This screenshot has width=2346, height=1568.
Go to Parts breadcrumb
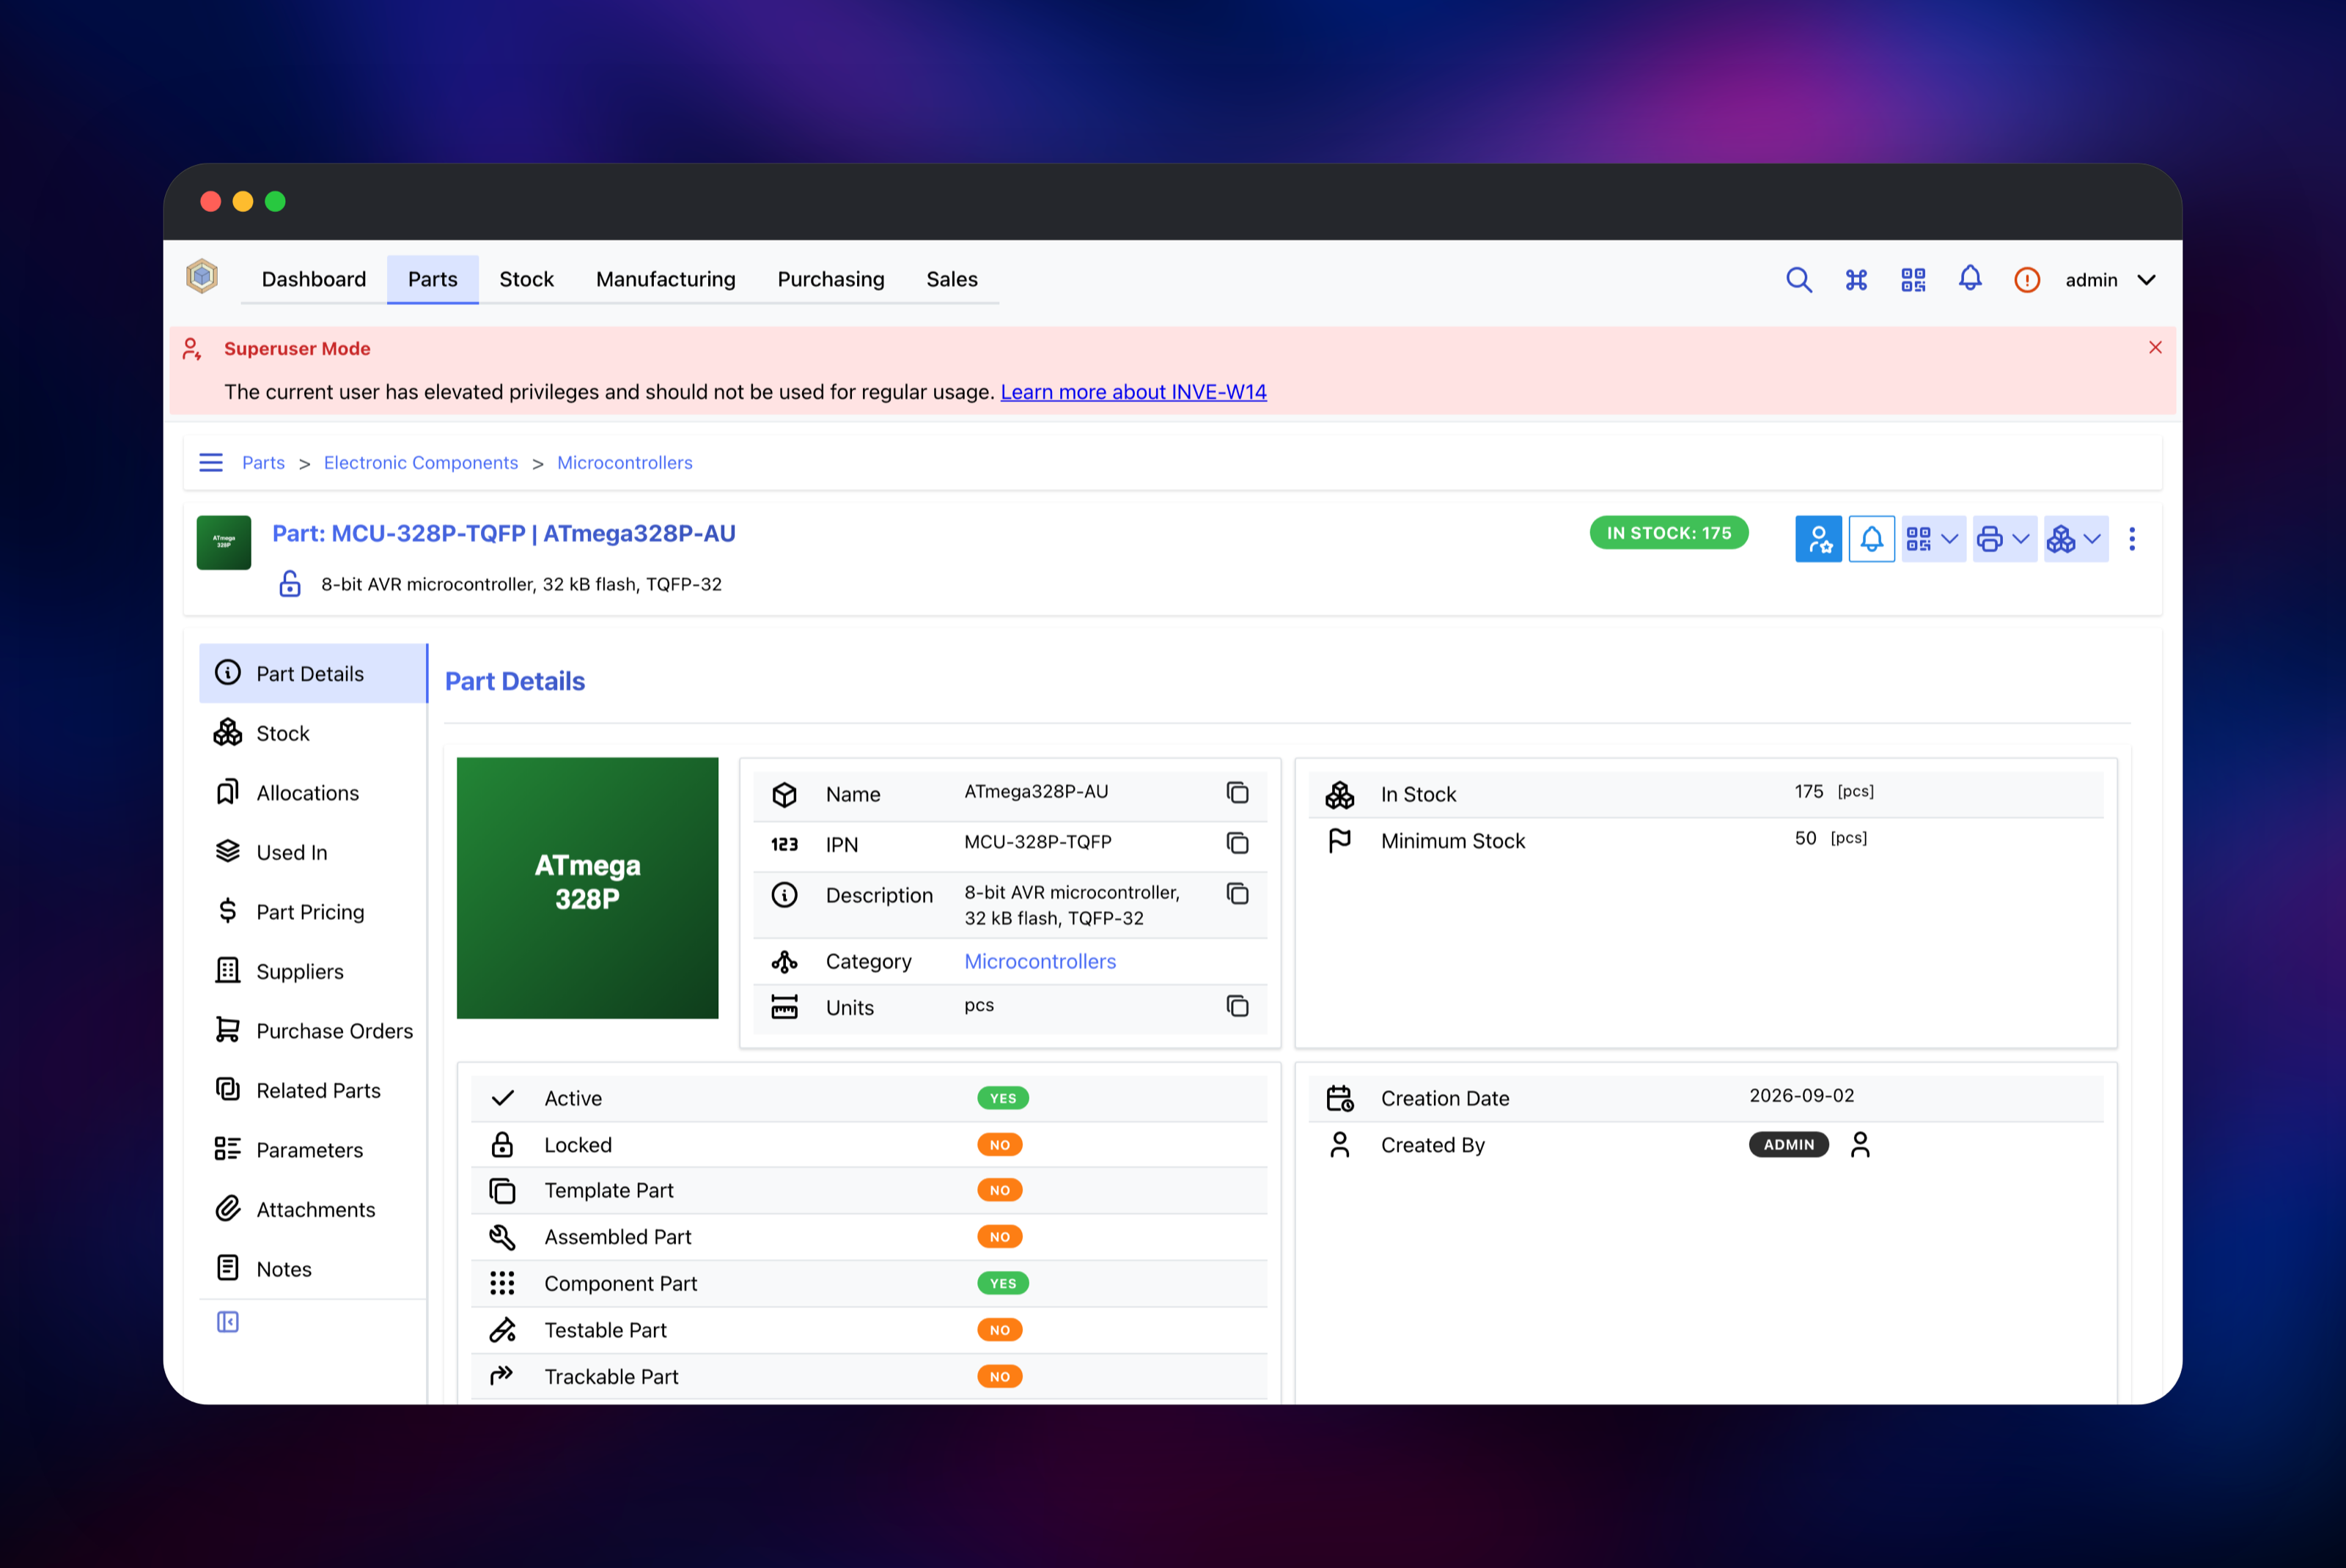[x=263, y=463]
